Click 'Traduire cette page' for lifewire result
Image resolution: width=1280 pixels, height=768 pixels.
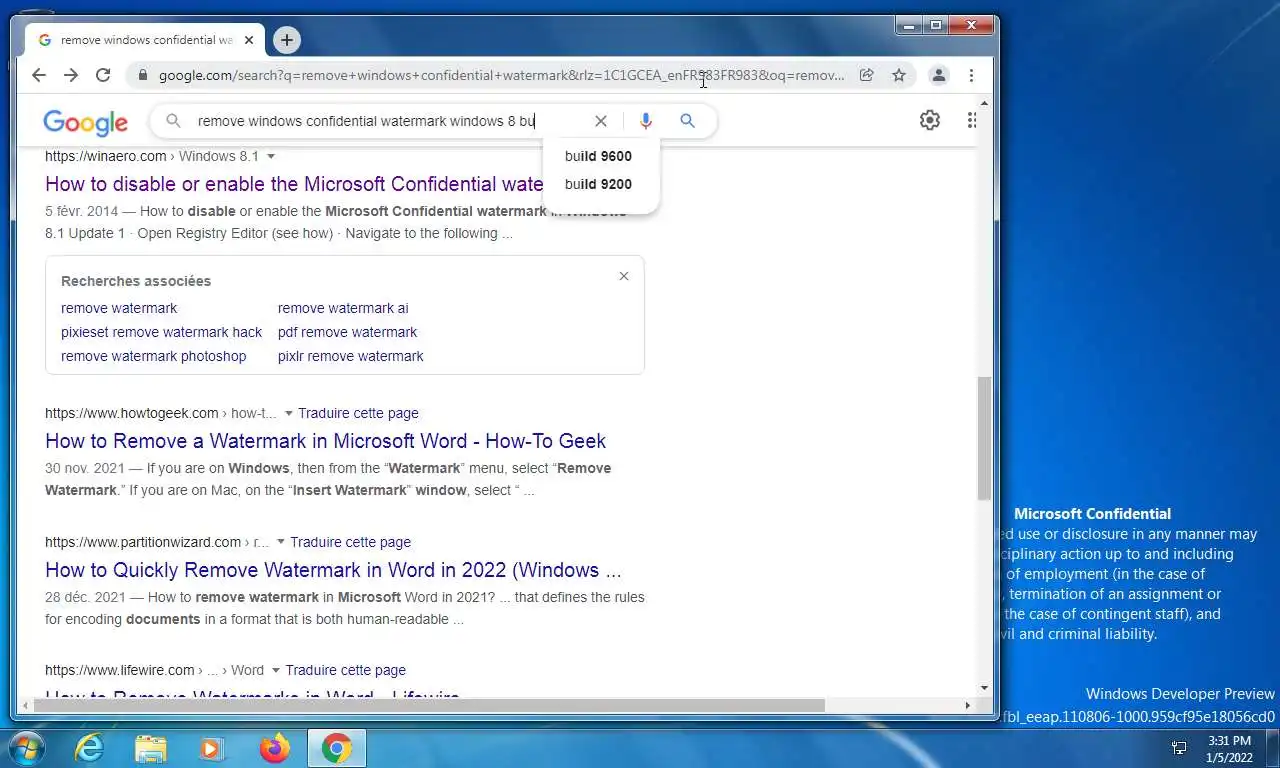coord(345,670)
